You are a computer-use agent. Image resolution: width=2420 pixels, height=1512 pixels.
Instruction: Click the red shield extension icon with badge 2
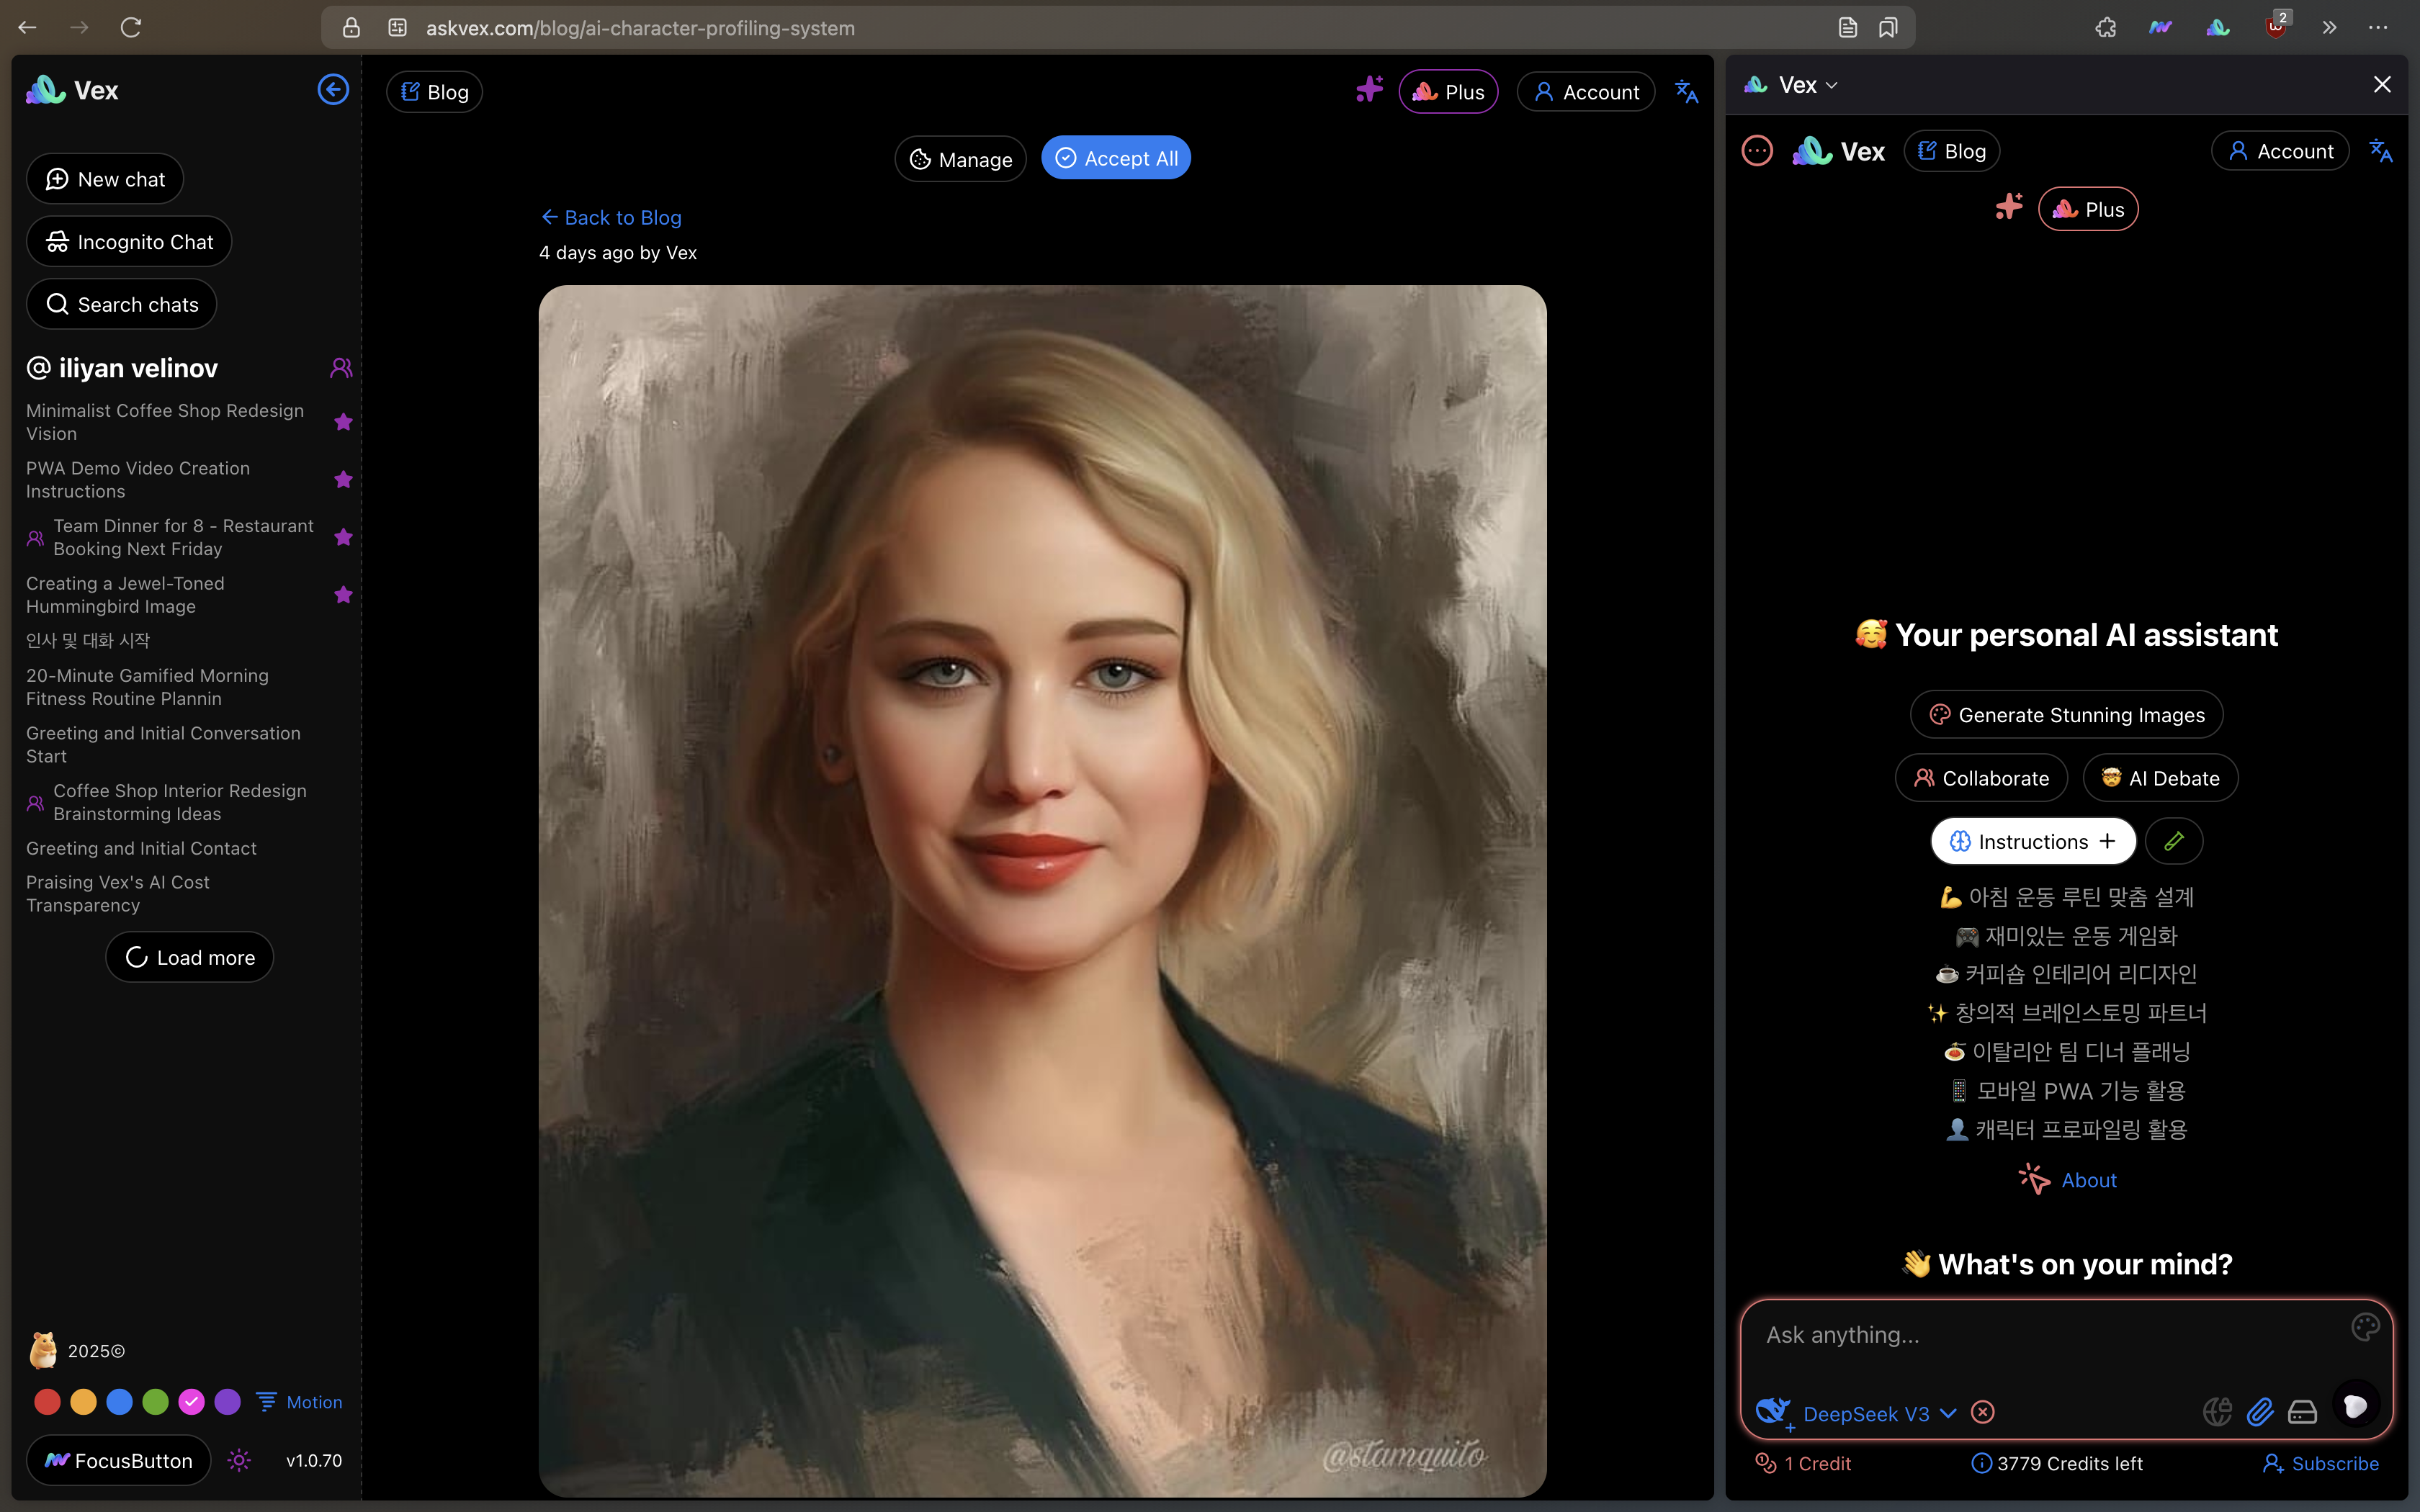[2276, 26]
